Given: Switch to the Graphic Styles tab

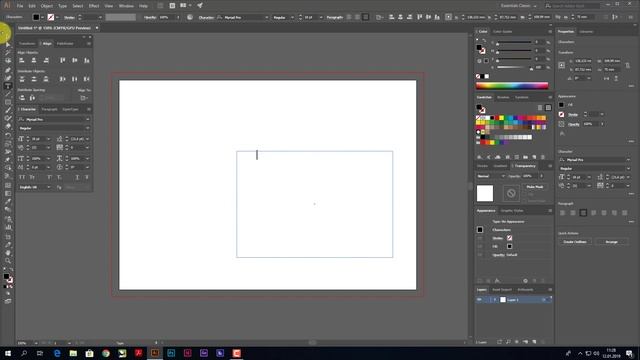Looking at the screenshot, I should [512, 211].
